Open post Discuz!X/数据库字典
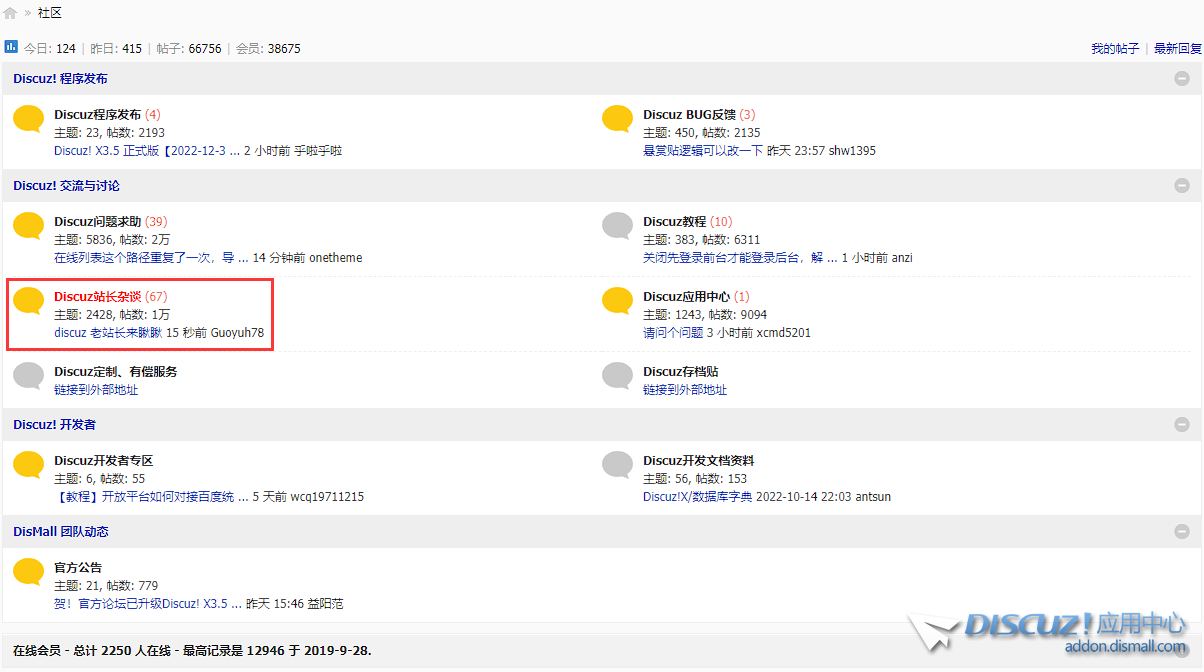 click(698, 497)
